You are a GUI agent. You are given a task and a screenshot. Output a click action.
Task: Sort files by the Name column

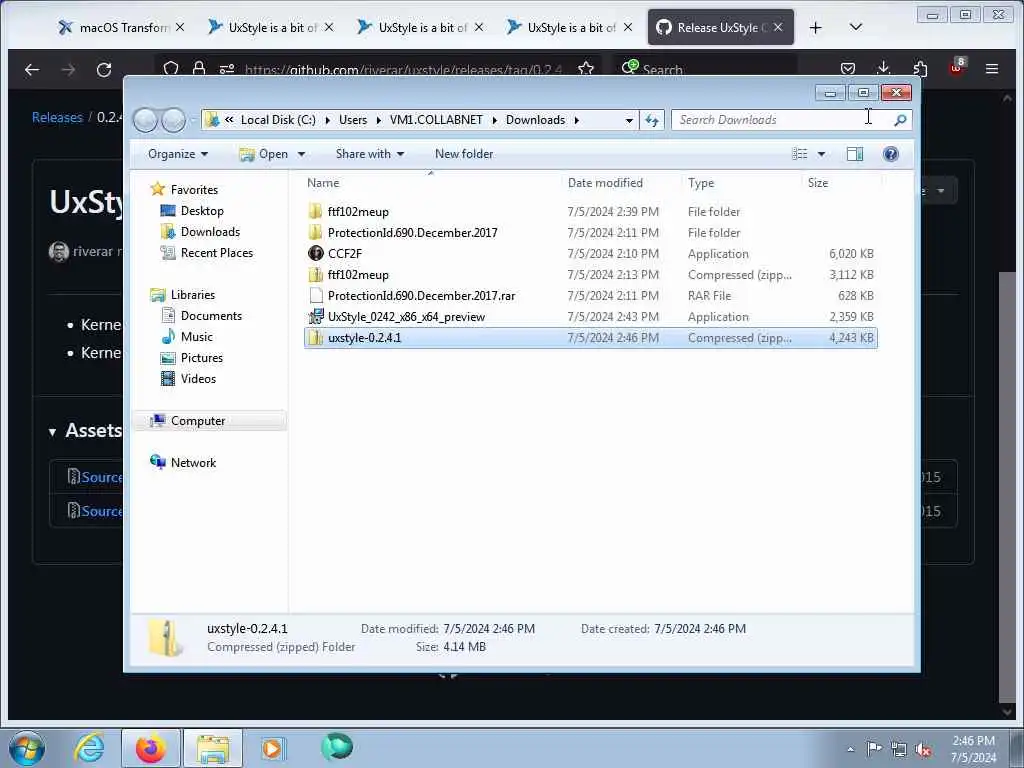(x=431, y=183)
